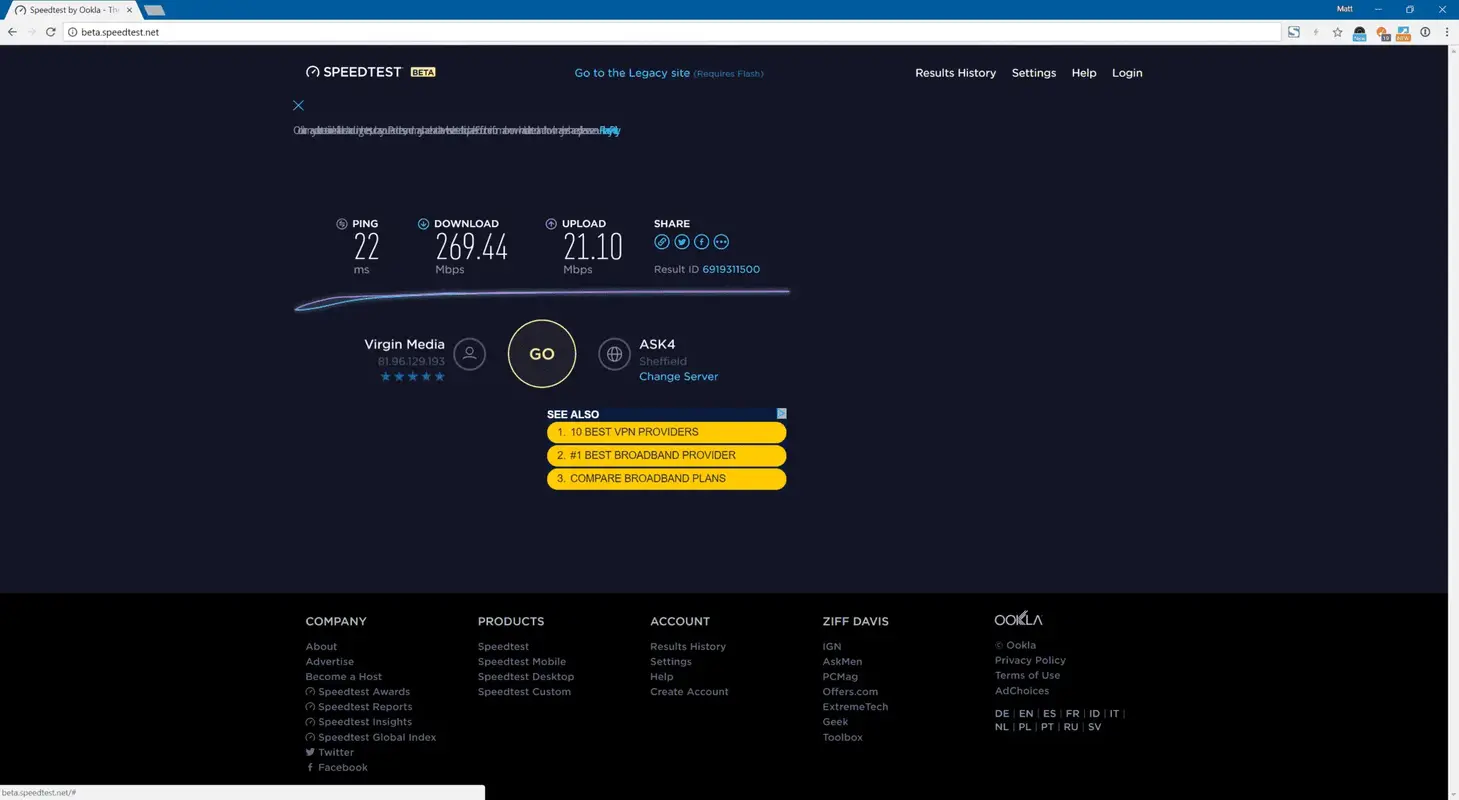Open PCMag footer link

point(840,677)
